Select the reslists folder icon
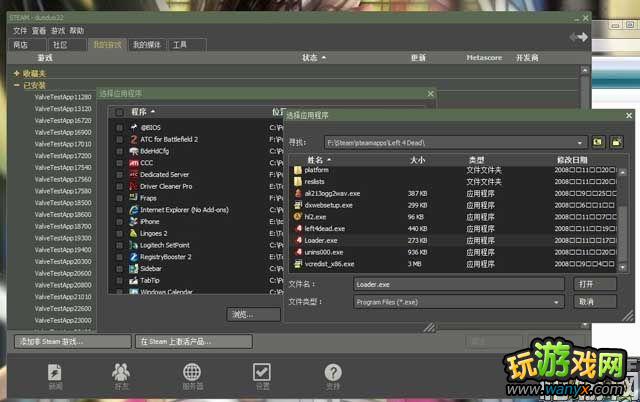Viewport: 640px width, 402px height. click(x=298, y=182)
